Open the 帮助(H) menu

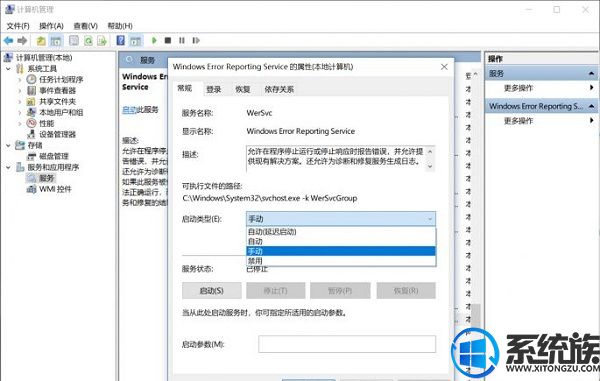click(120, 26)
